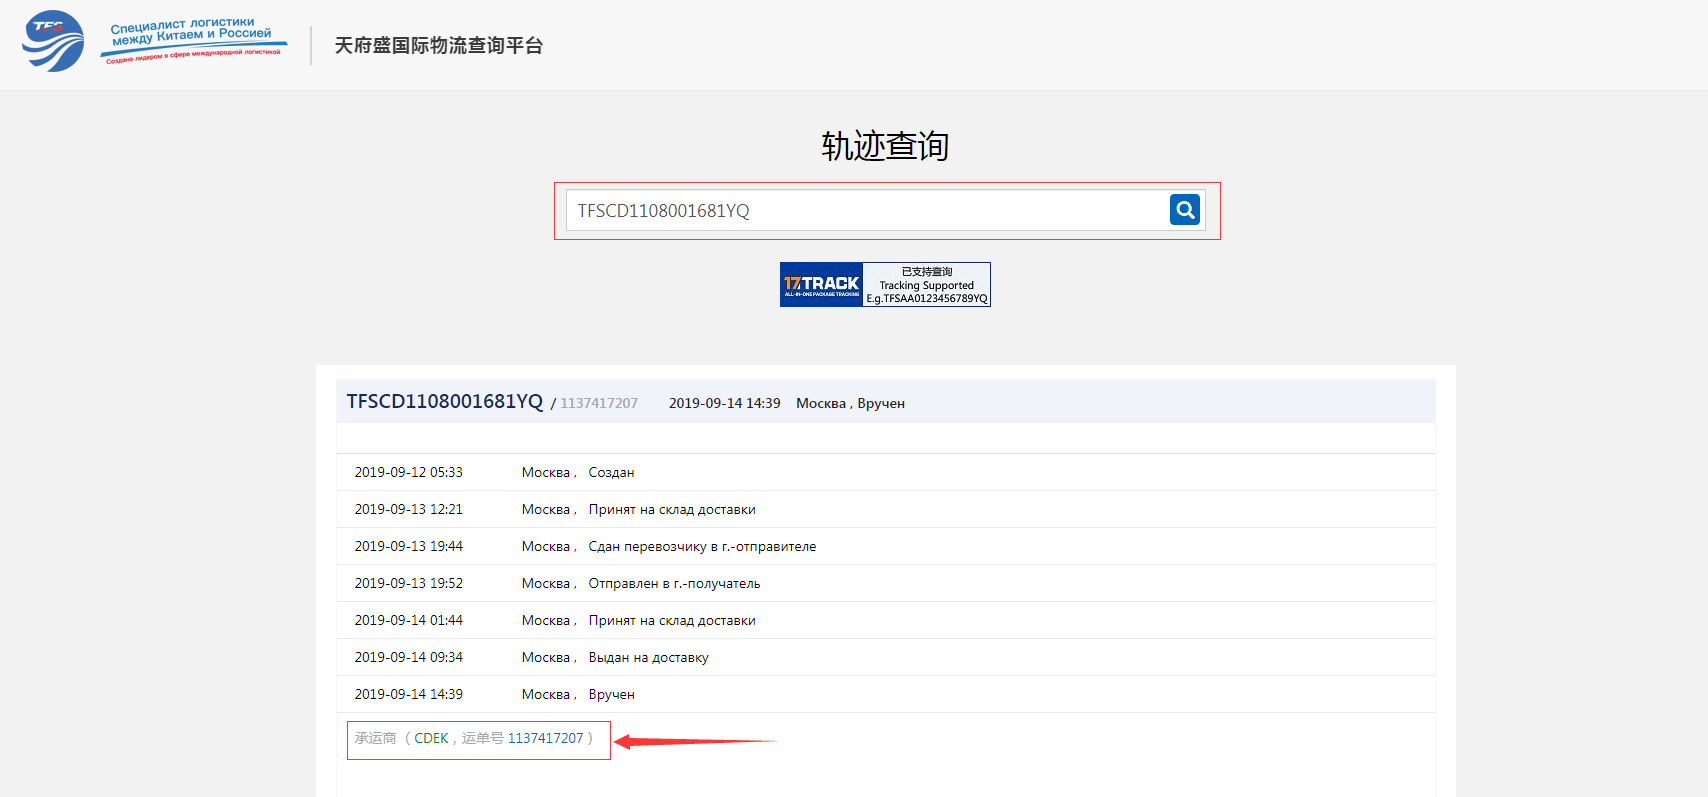
Task: Click the Москва, Вручен status in header
Action: click(x=850, y=404)
